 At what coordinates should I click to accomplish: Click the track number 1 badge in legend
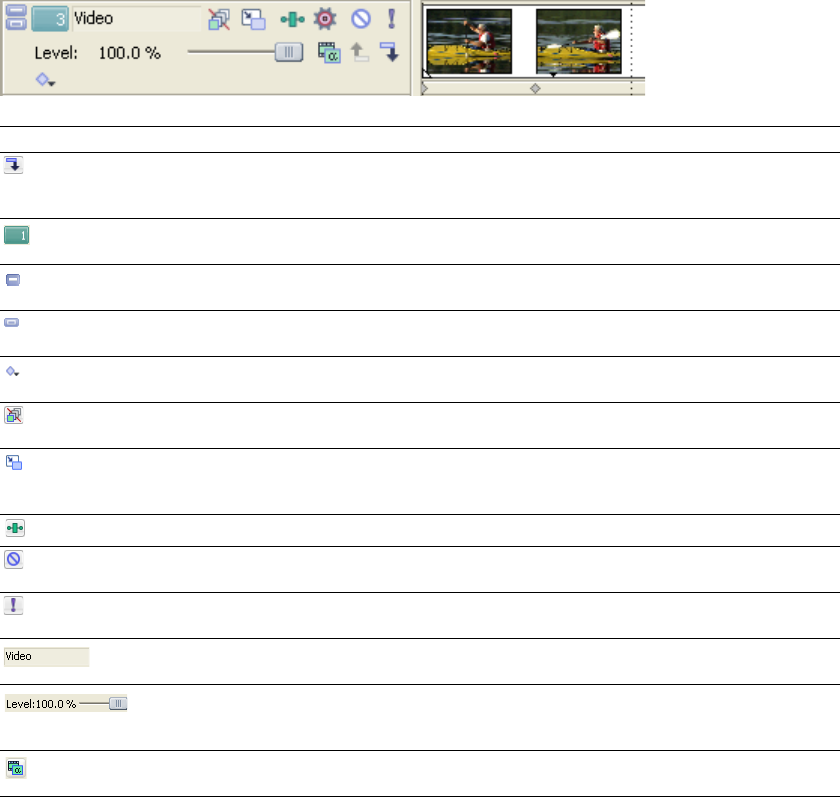17,235
